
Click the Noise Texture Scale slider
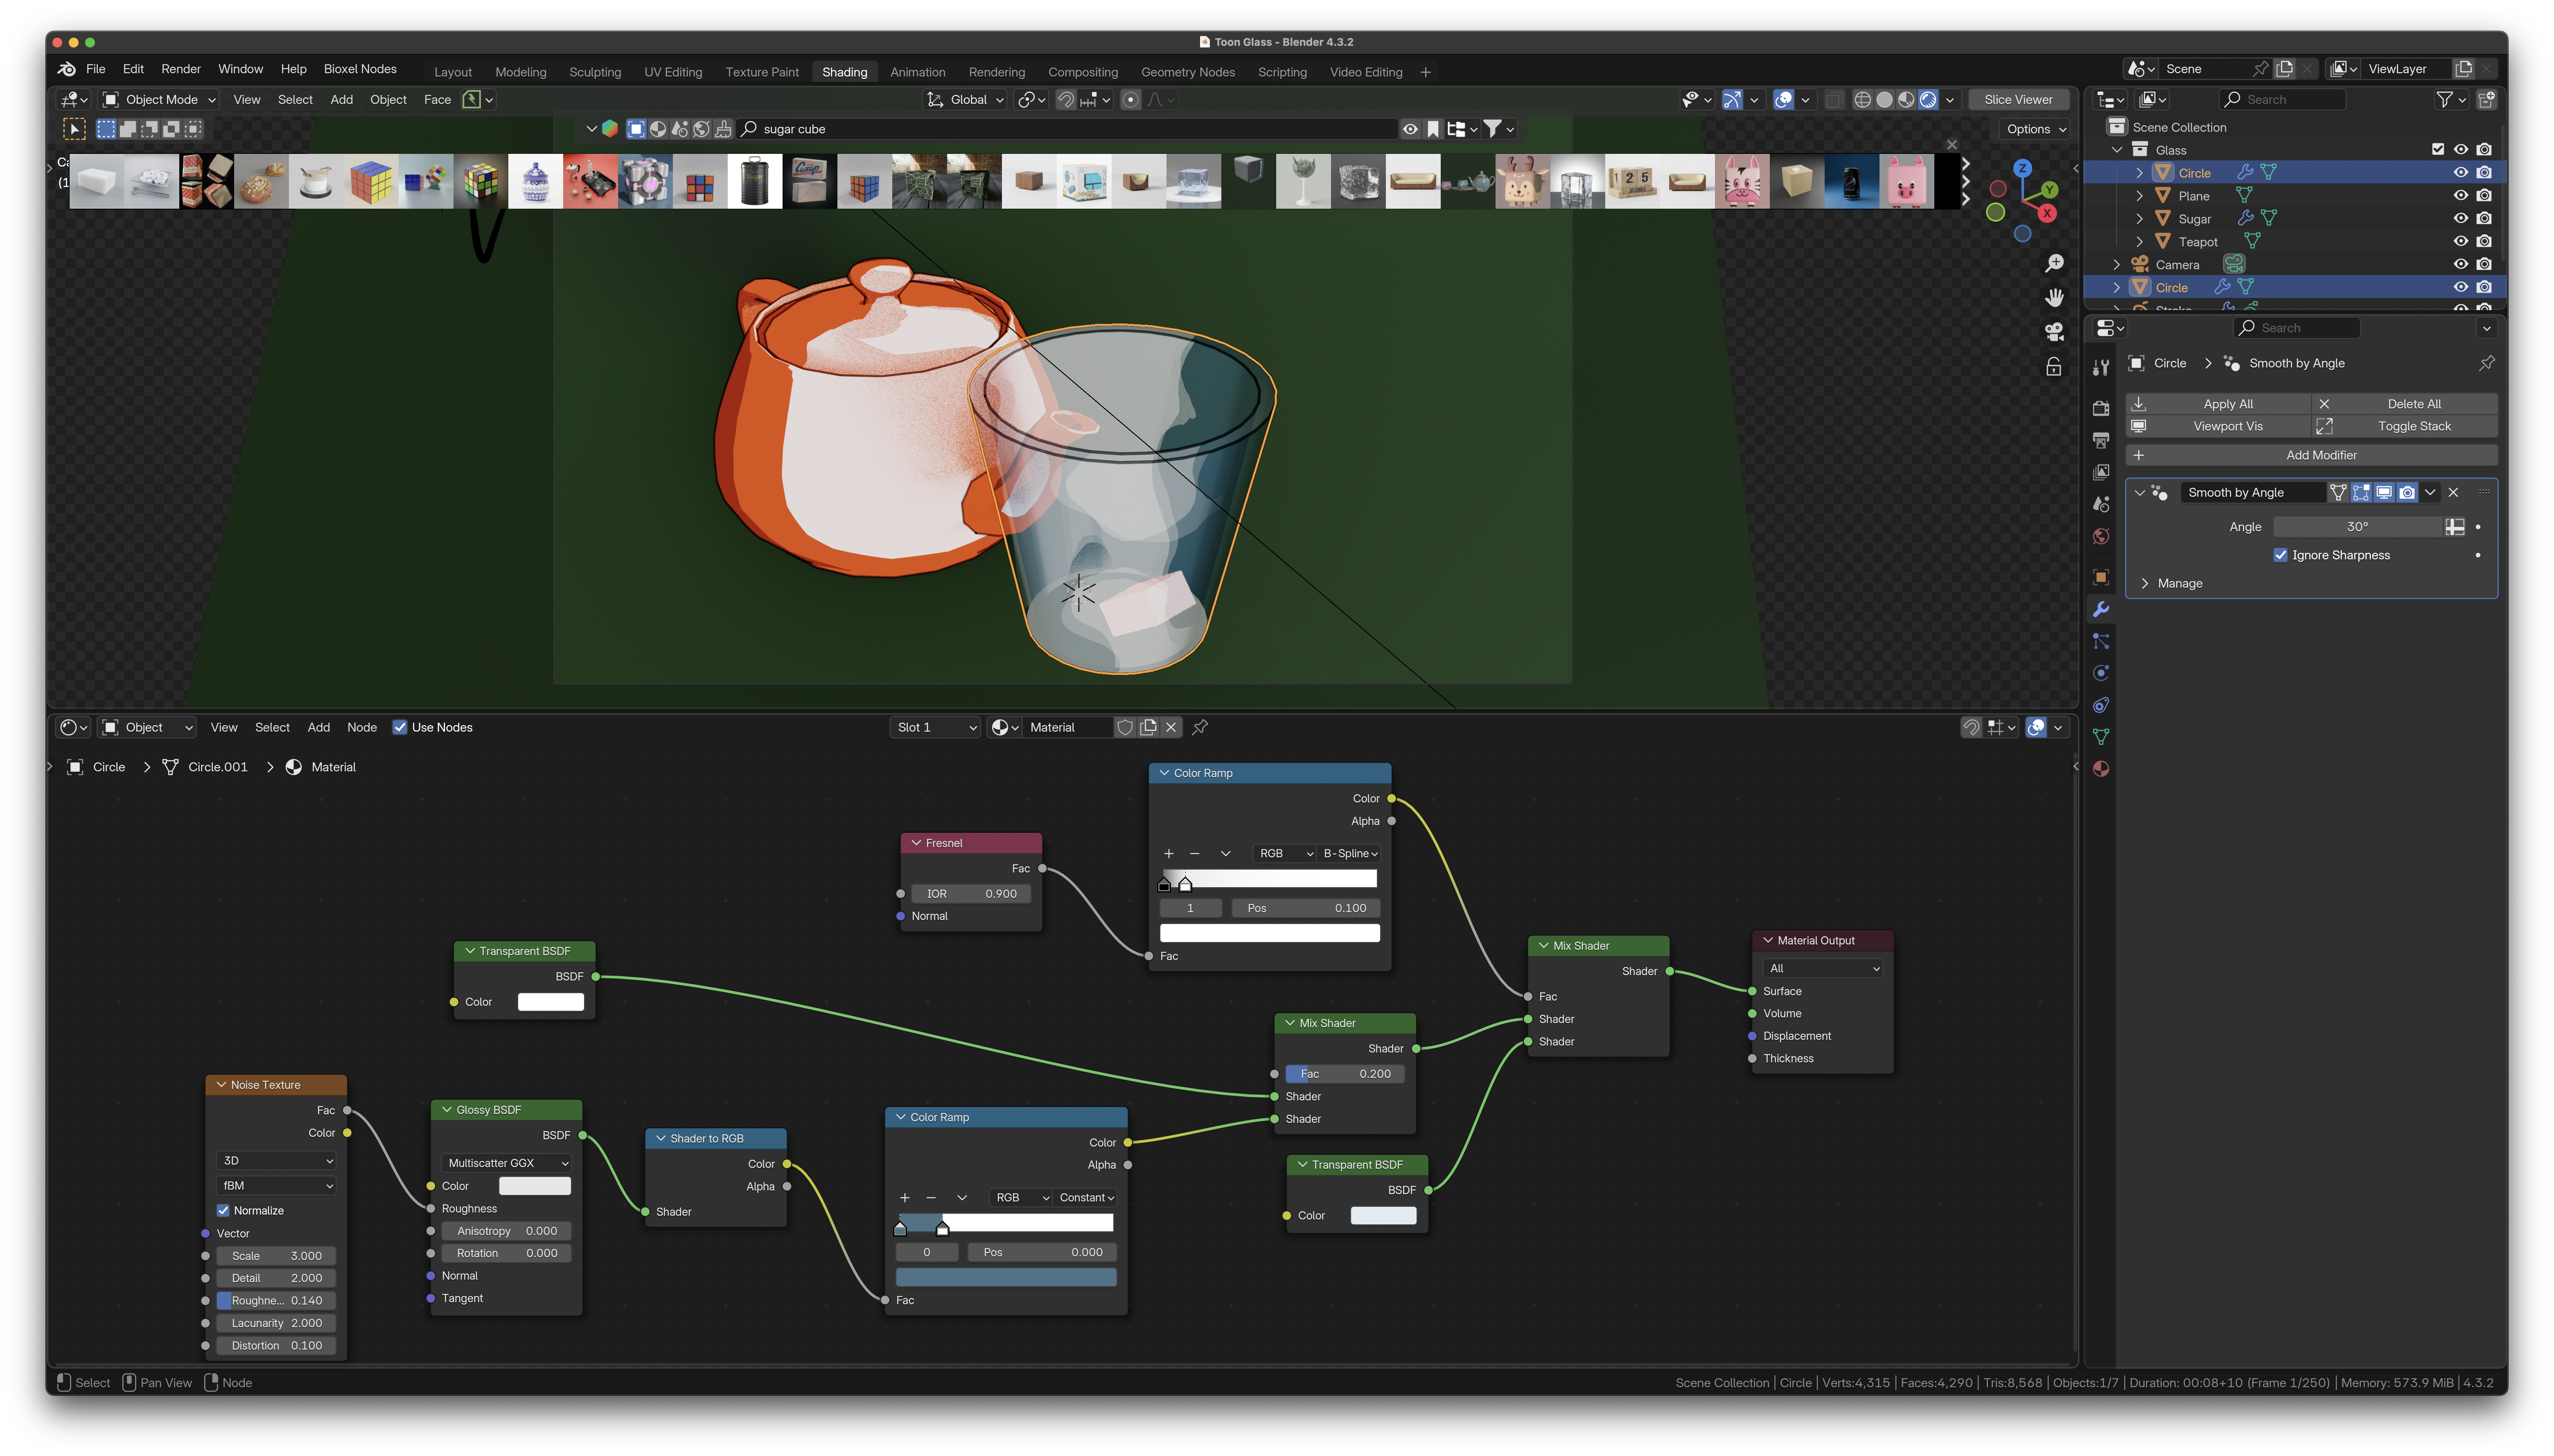point(276,1256)
